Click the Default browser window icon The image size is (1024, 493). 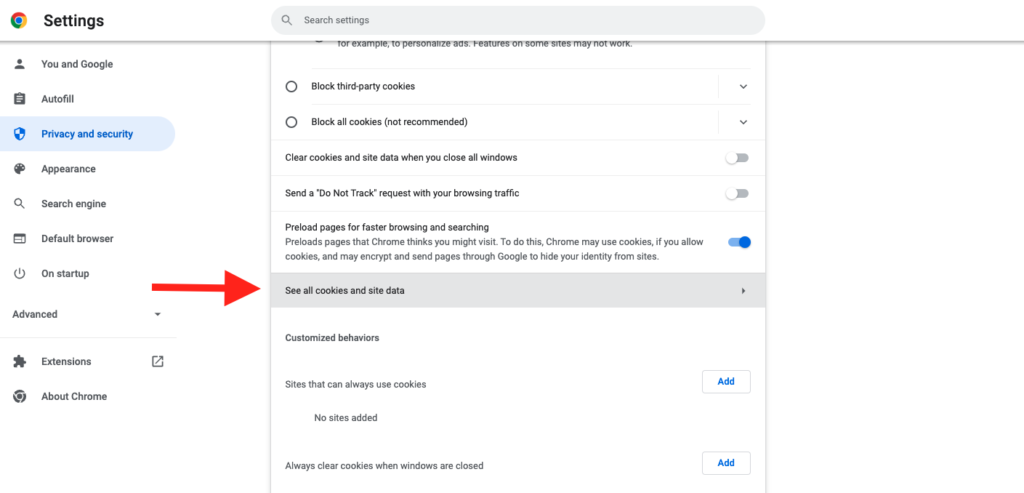[x=19, y=239]
